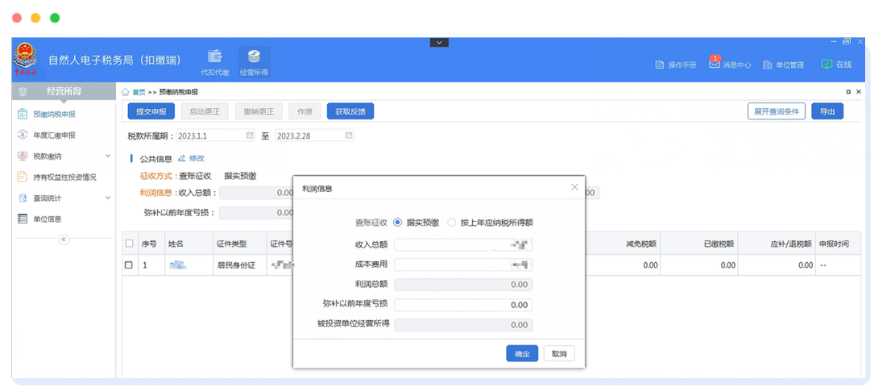Open the 操作手册 manual

pos(676,65)
